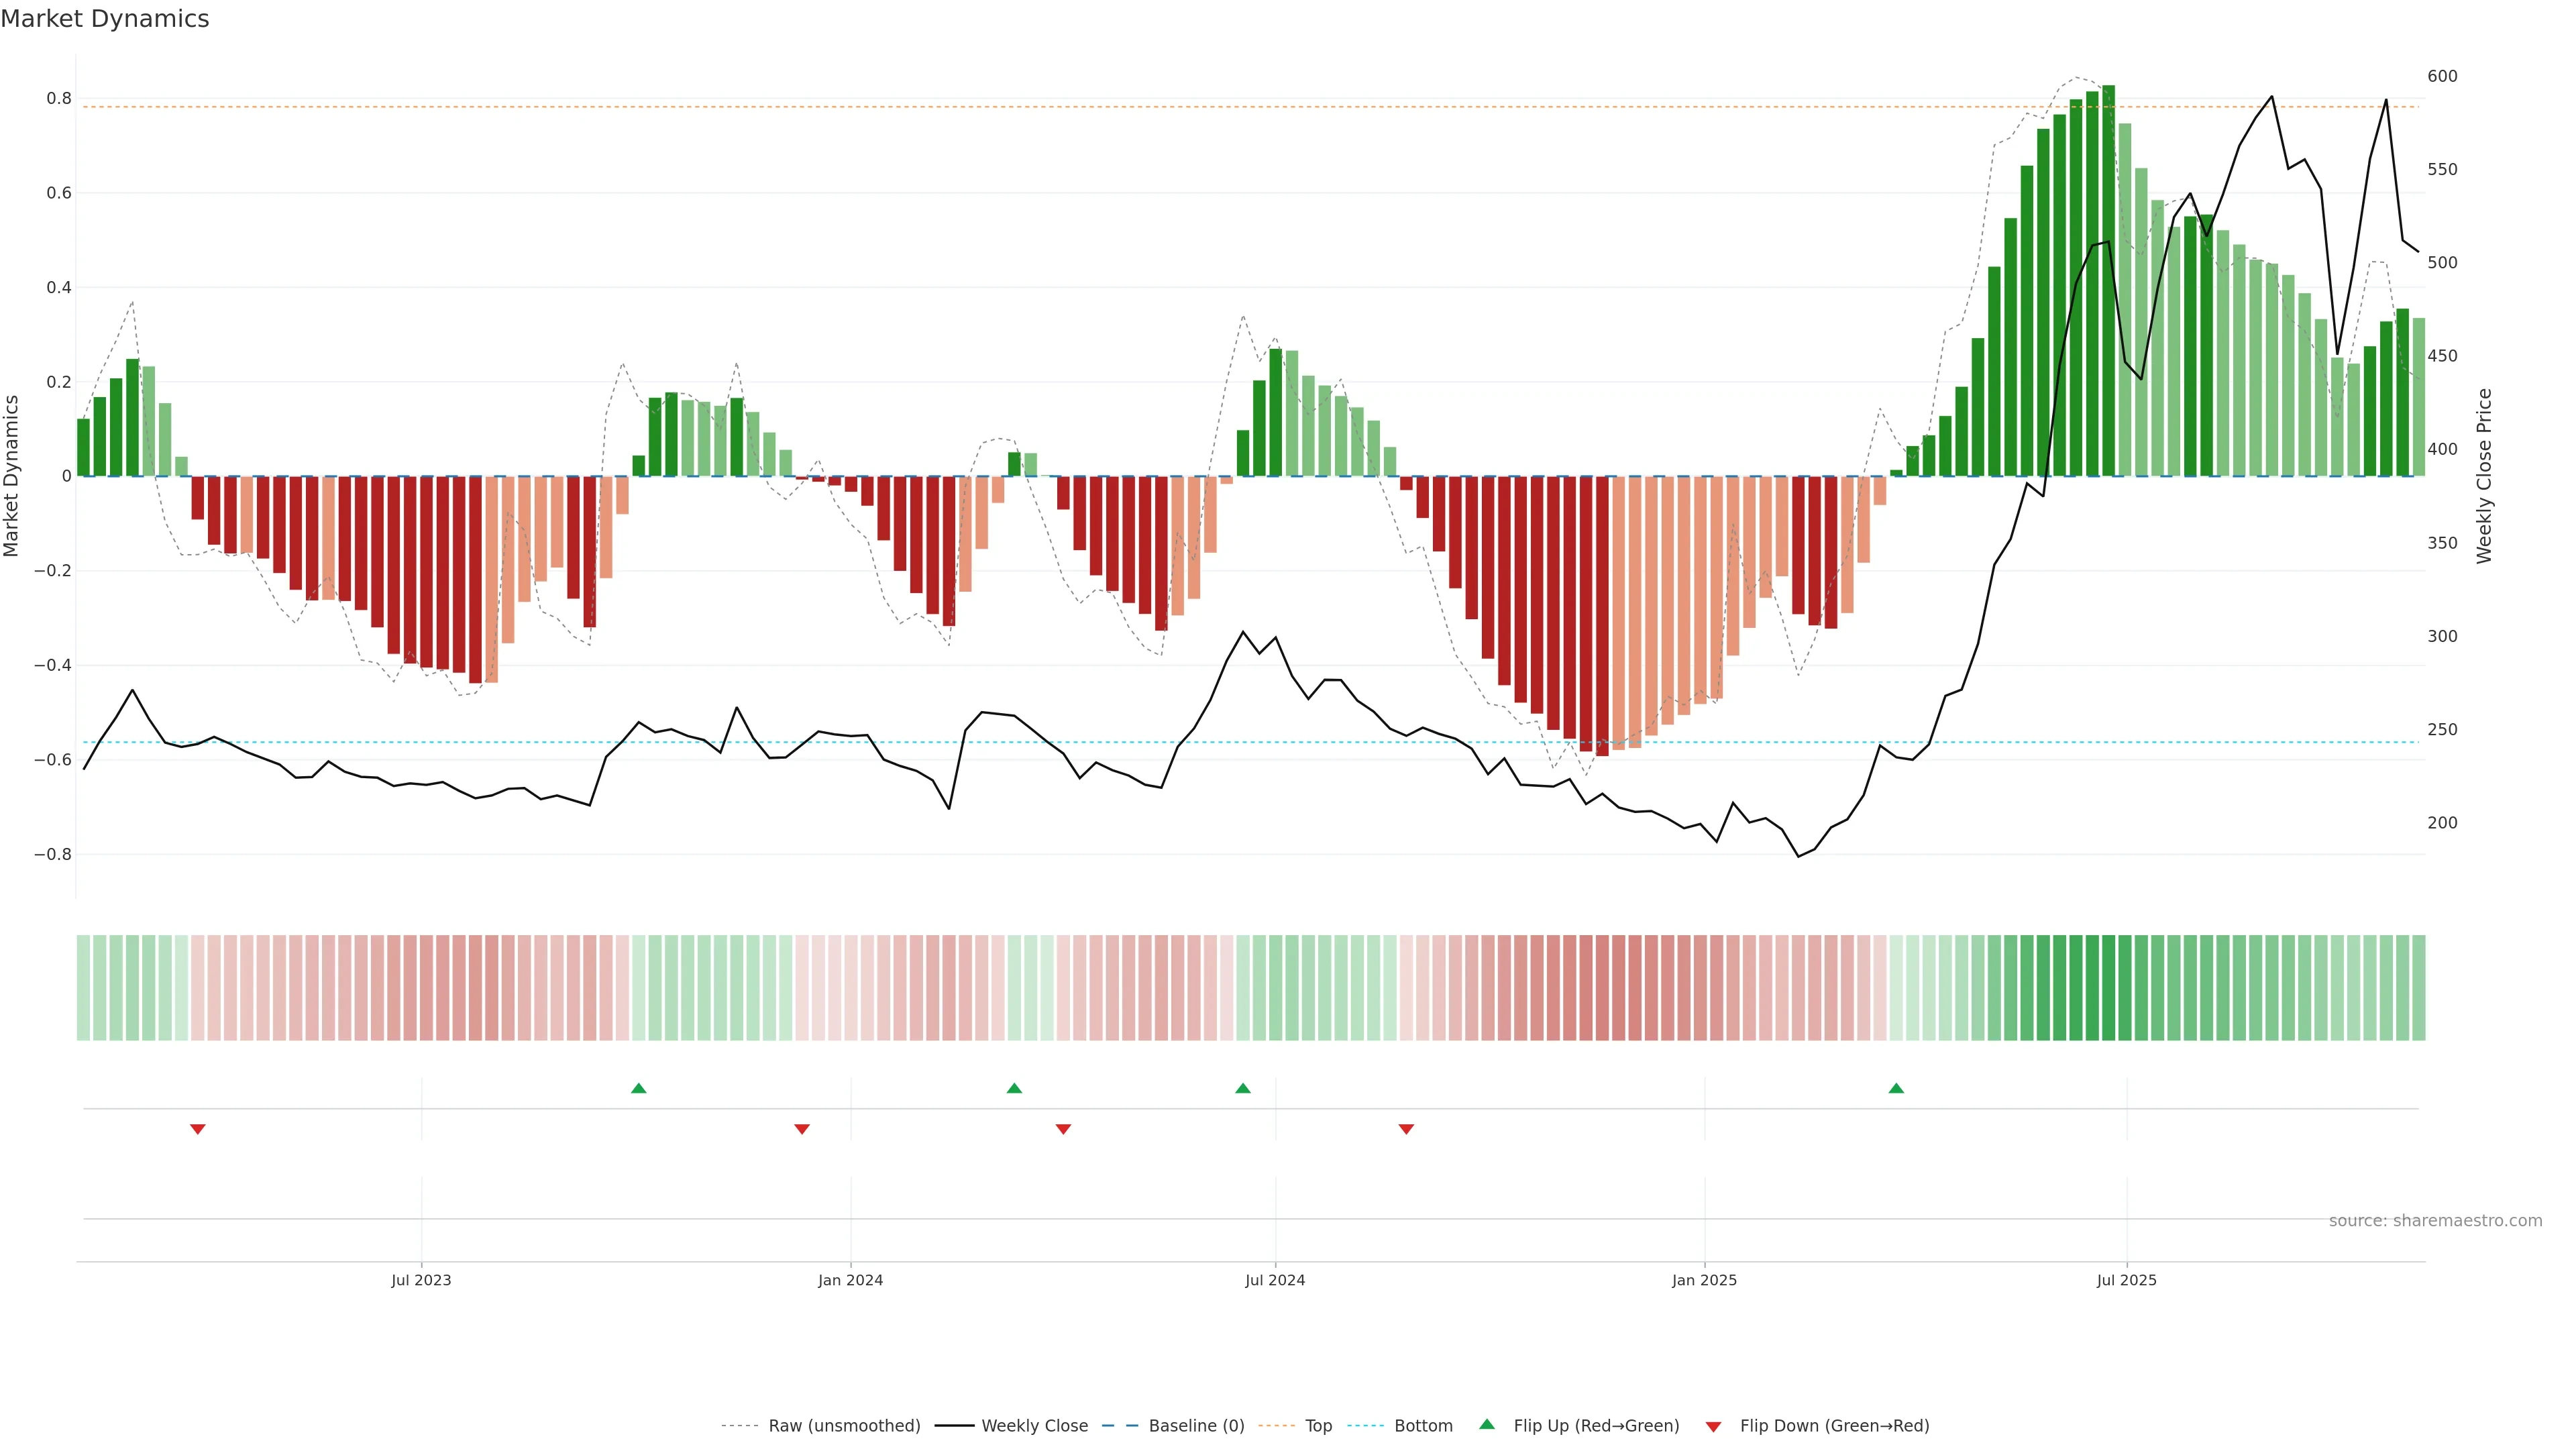Click the first green flip-up triangle marker

639,1088
